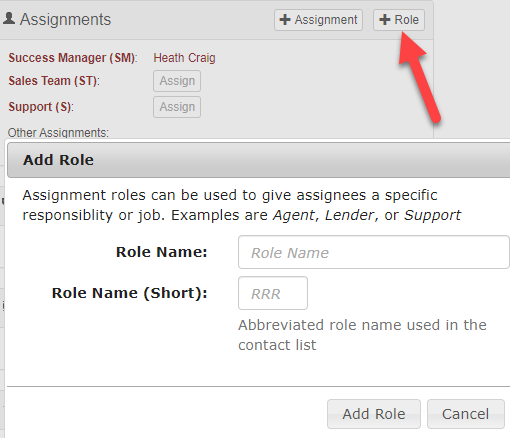
Task: Select the Success Manager (SM) label
Action: tap(73, 58)
